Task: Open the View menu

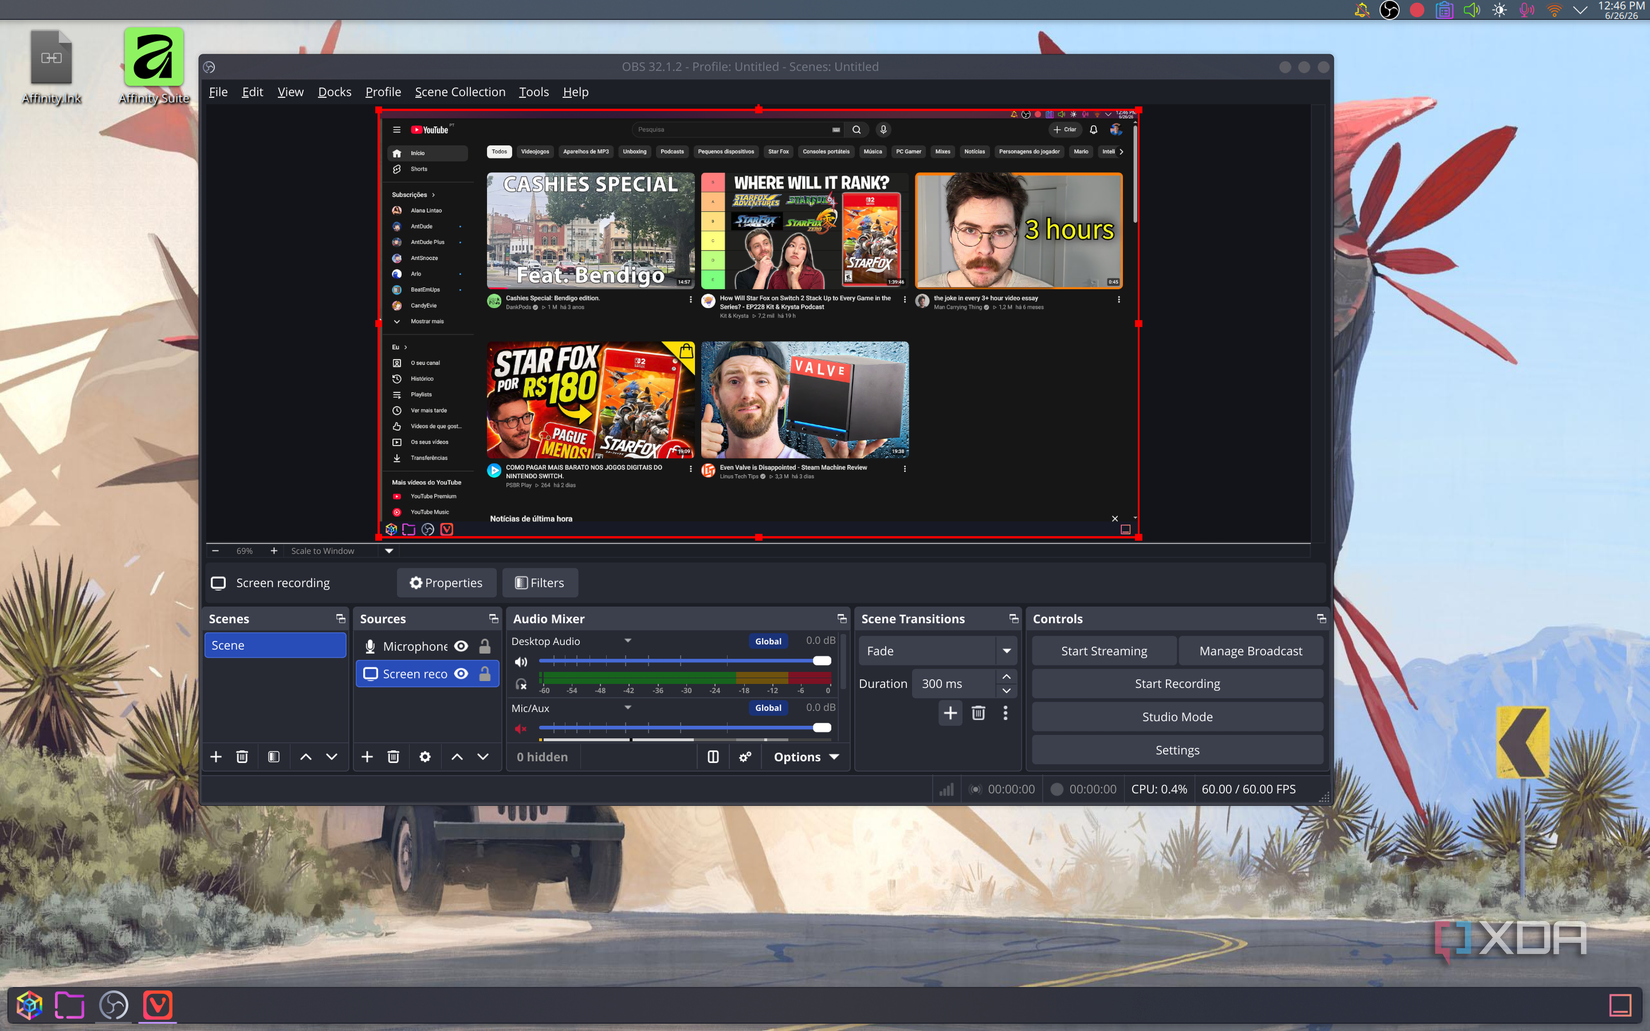Action: [290, 92]
